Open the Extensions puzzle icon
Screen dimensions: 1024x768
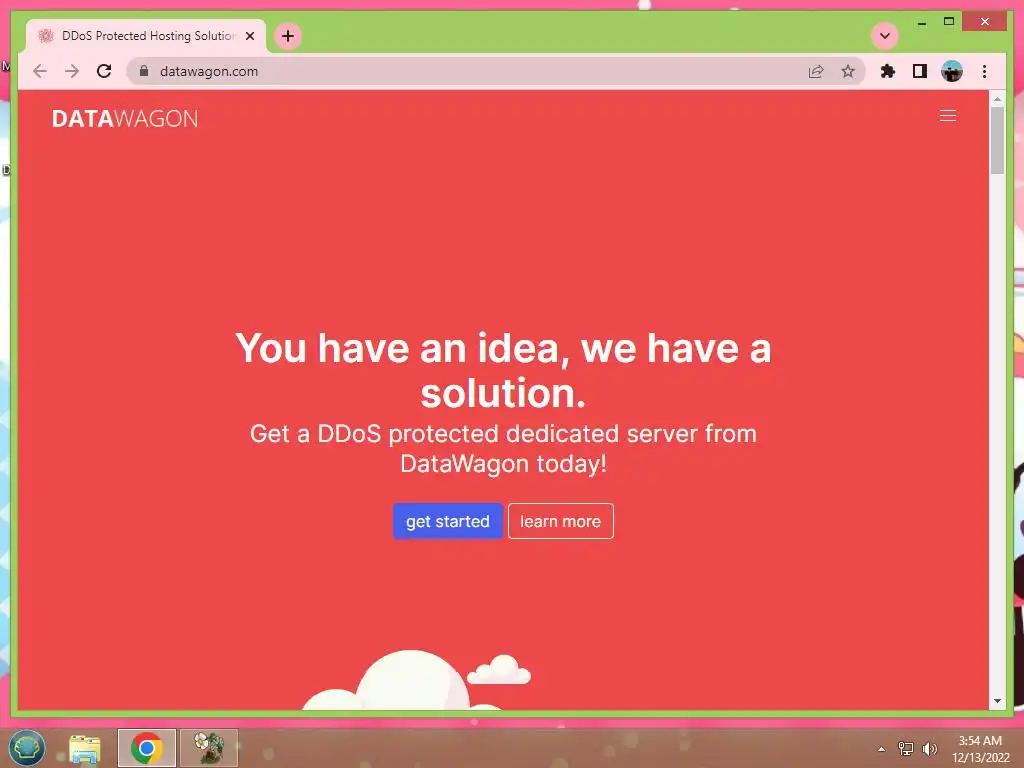888,71
